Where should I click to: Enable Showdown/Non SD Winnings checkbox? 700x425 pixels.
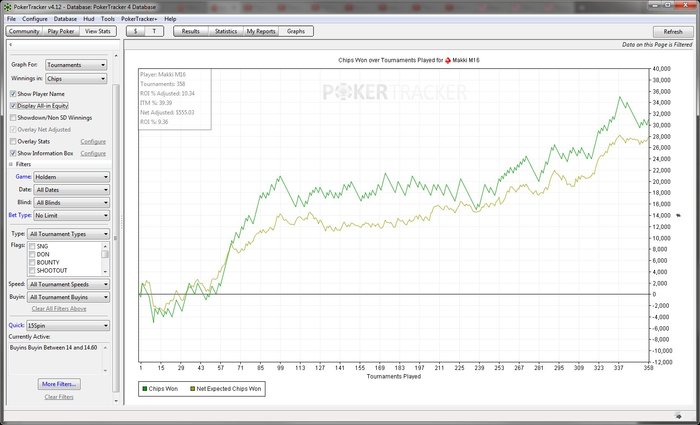13,118
